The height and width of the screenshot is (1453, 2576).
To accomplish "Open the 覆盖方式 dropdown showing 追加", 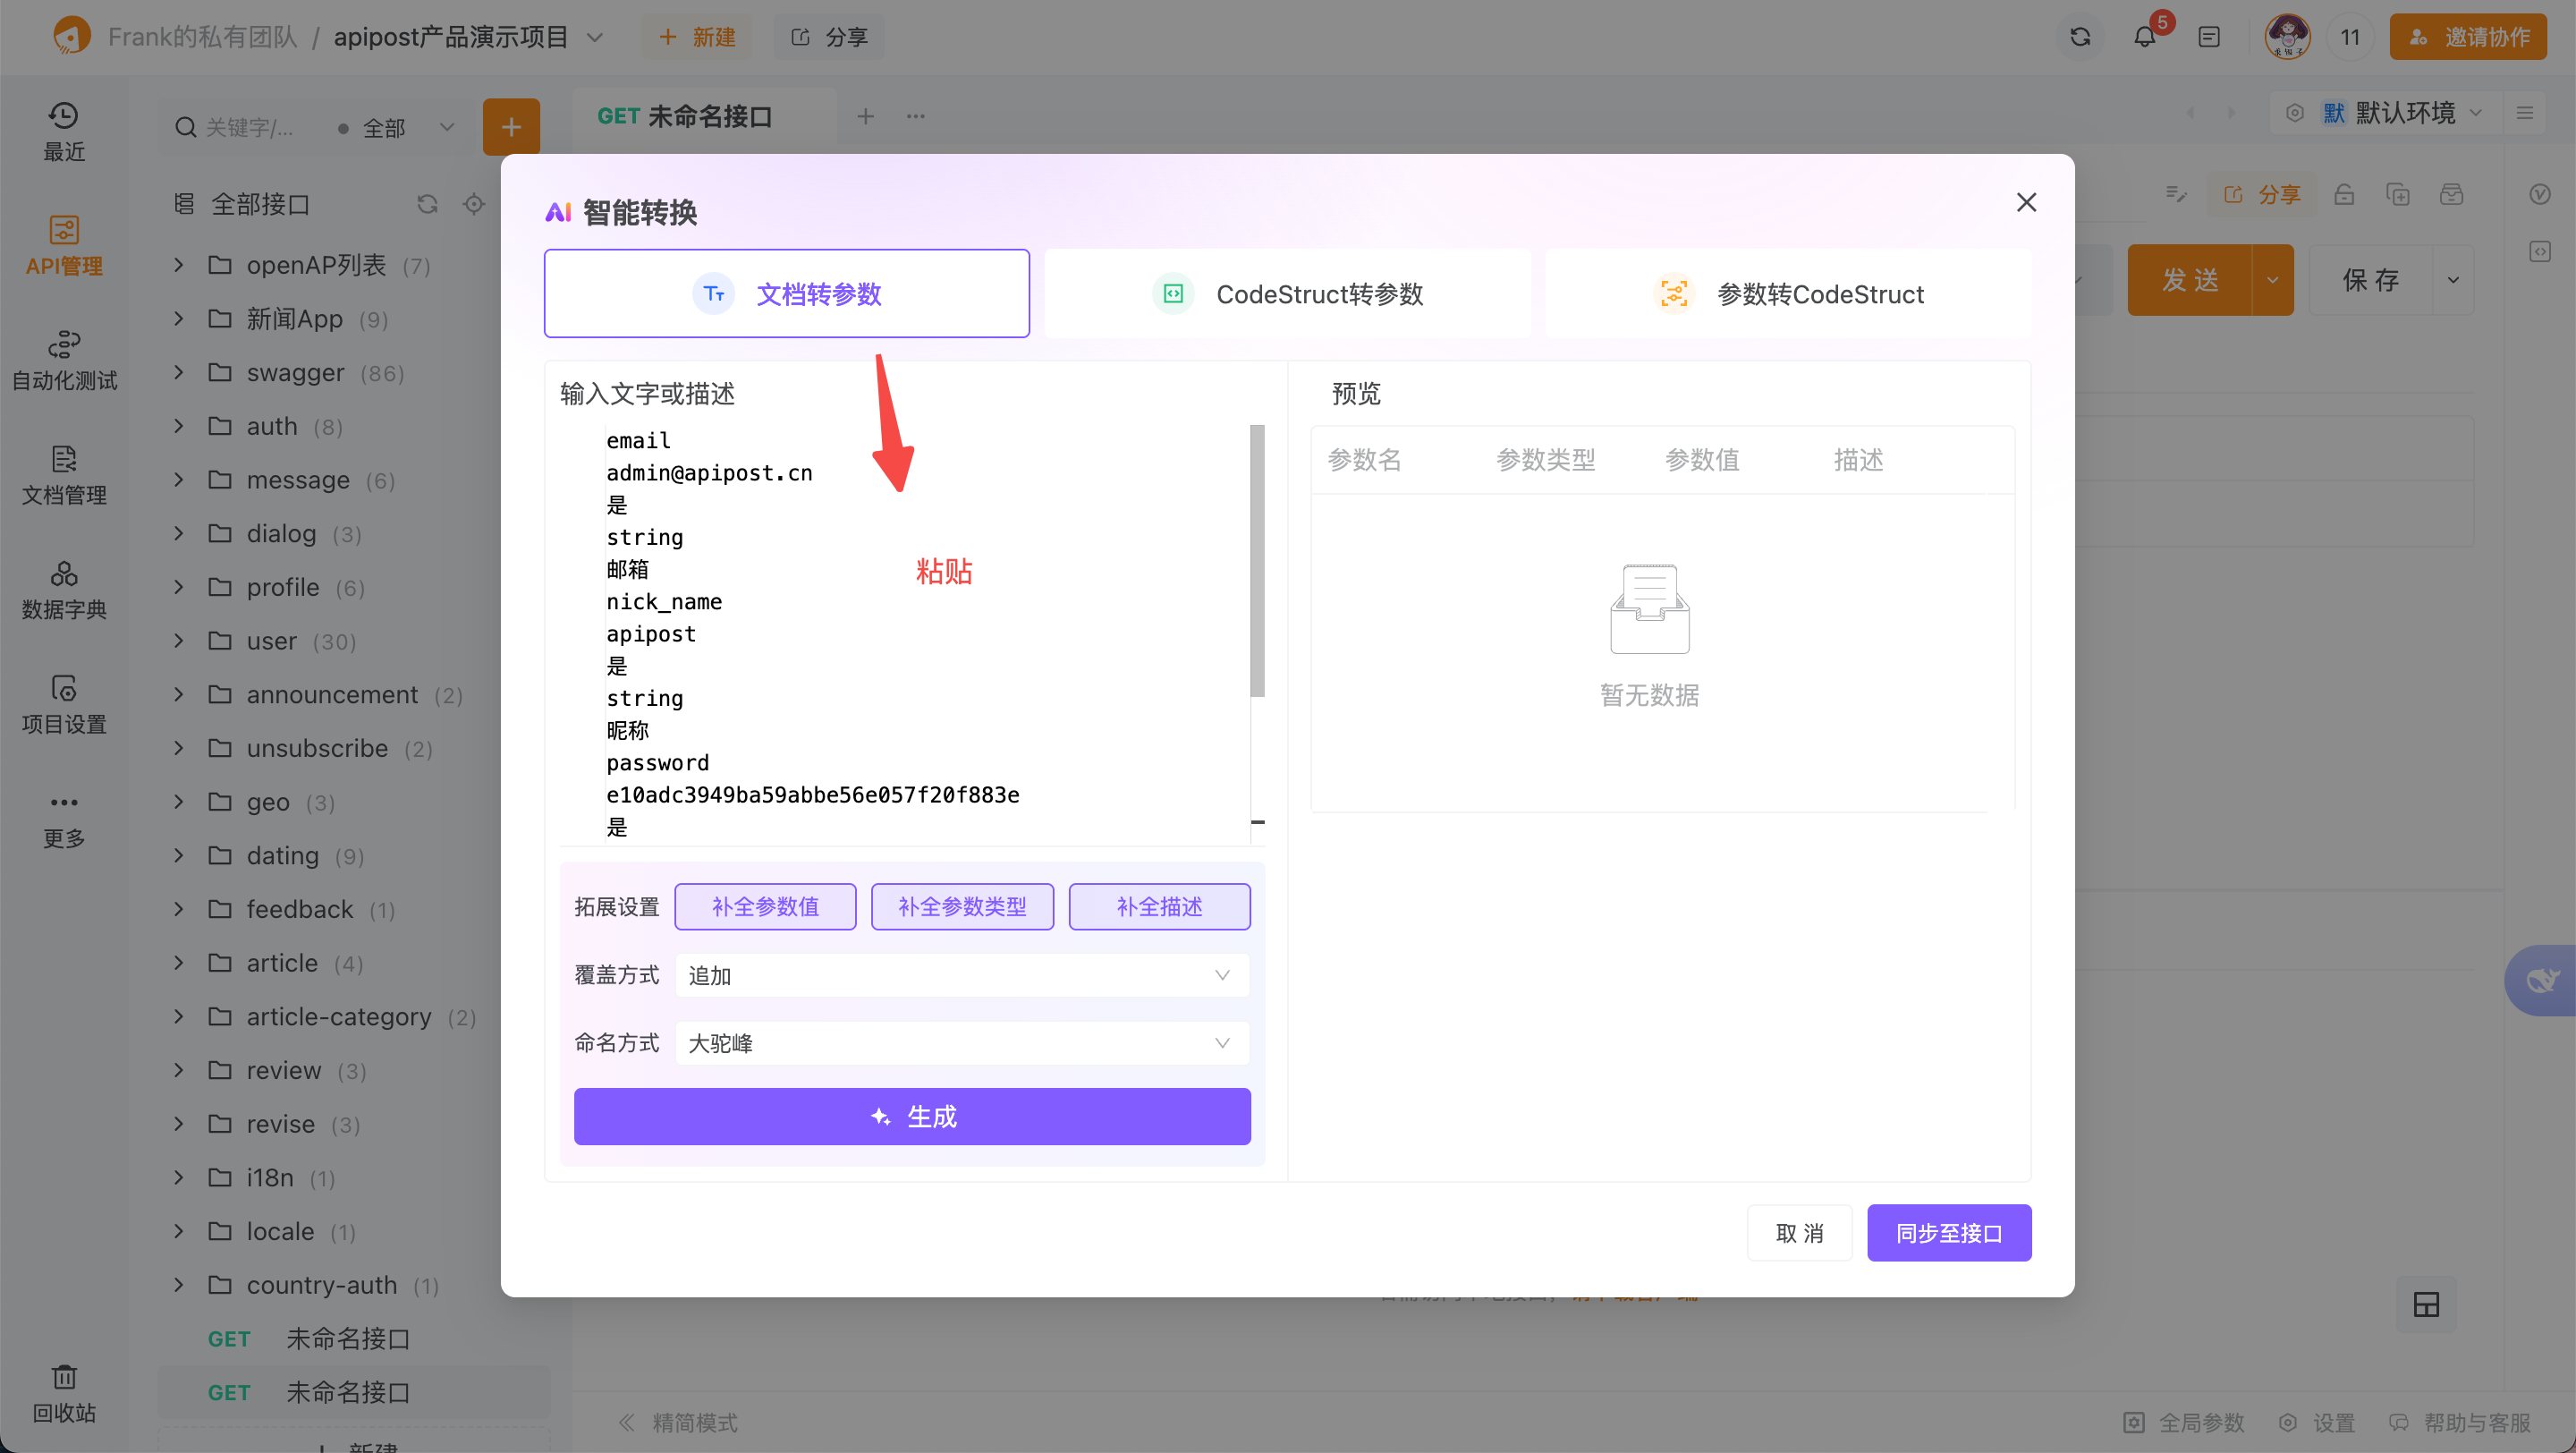I will [960, 975].
